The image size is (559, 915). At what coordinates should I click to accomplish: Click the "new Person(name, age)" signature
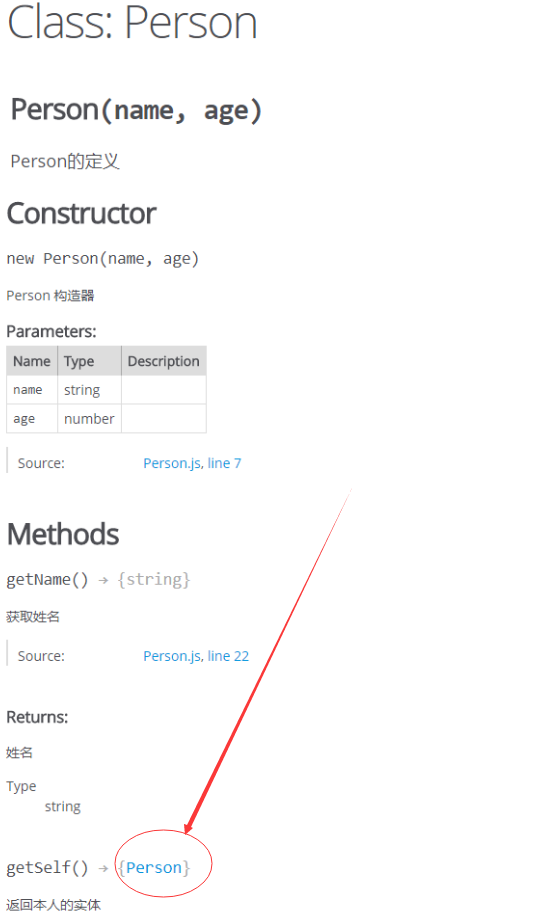click(x=103, y=259)
